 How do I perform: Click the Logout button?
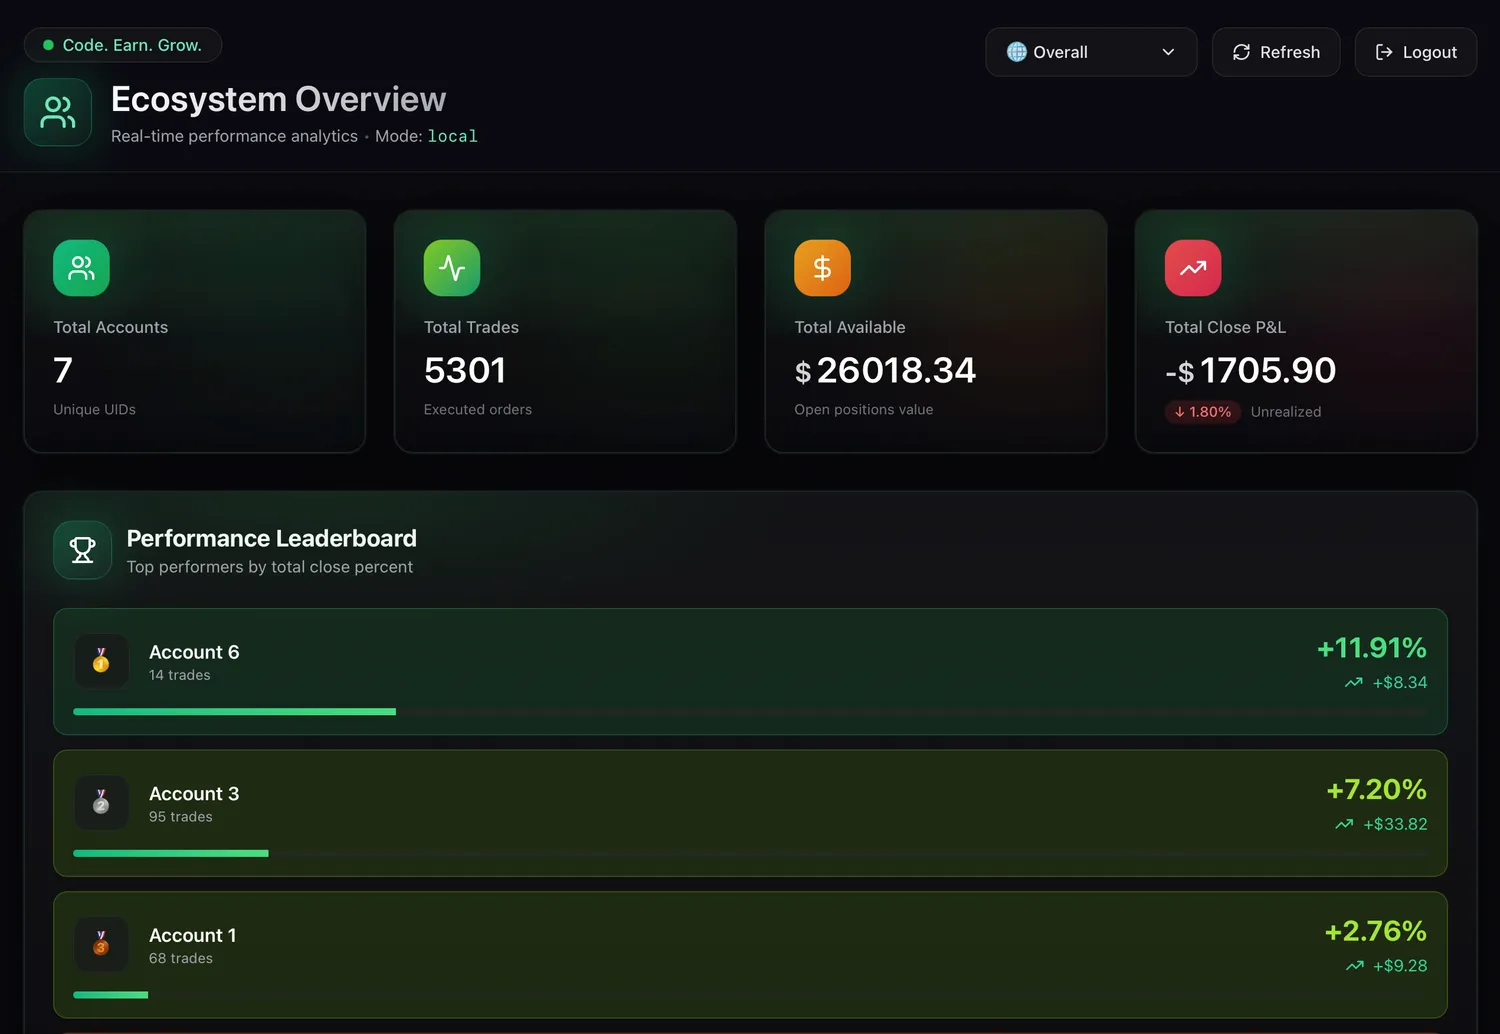[1415, 52]
